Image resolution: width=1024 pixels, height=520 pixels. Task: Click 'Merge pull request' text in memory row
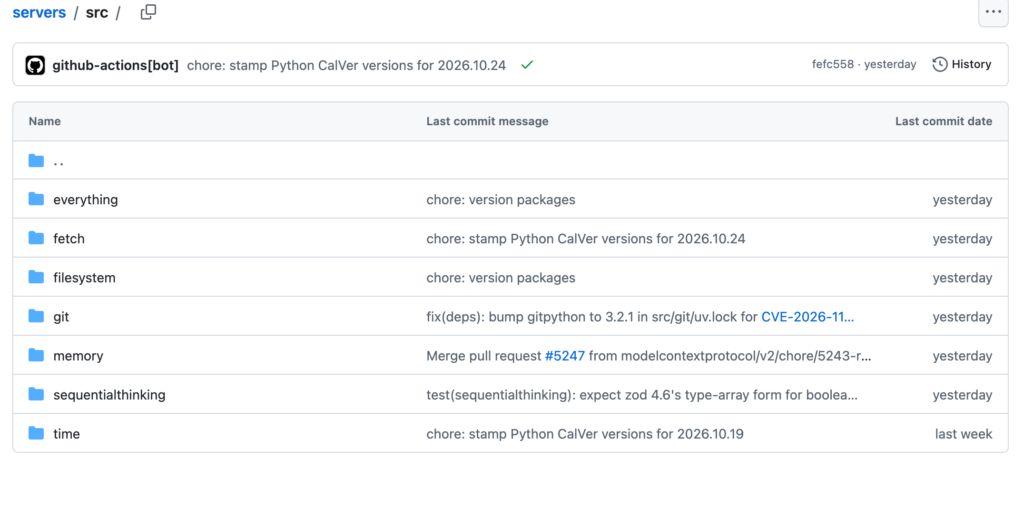point(484,356)
